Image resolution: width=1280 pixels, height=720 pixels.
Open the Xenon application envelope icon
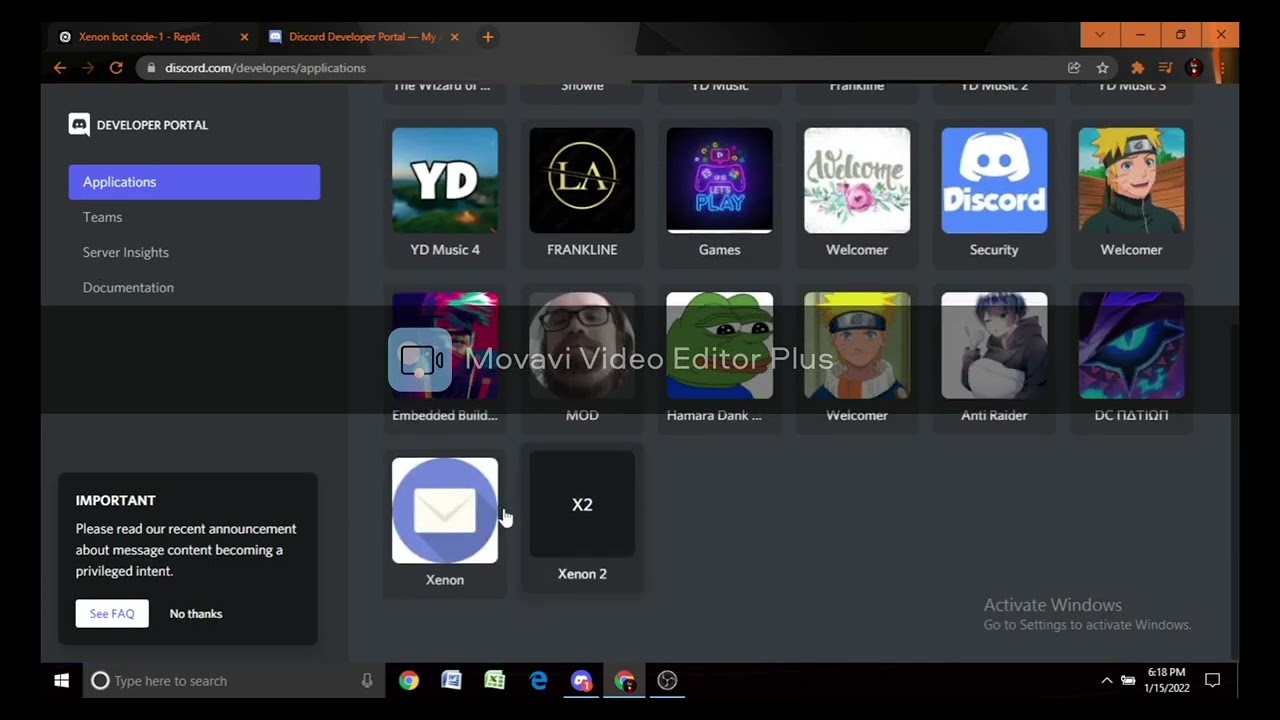[x=445, y=510]
